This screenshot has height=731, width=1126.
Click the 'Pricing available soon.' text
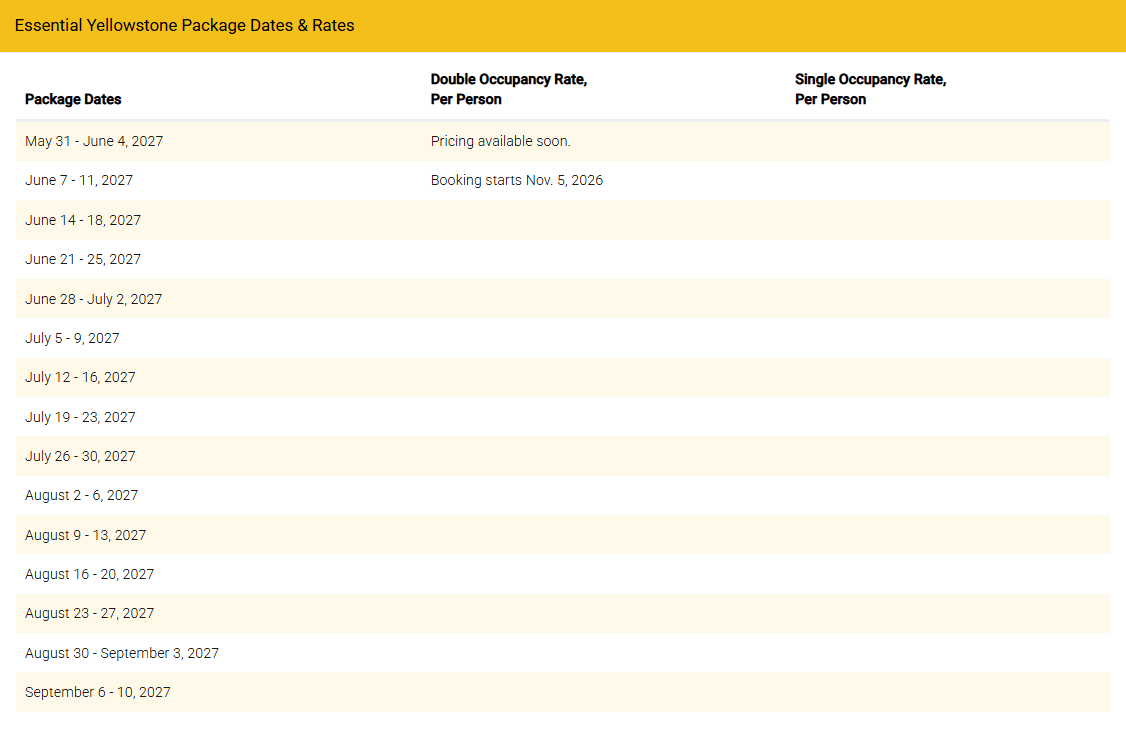point(501,141)
